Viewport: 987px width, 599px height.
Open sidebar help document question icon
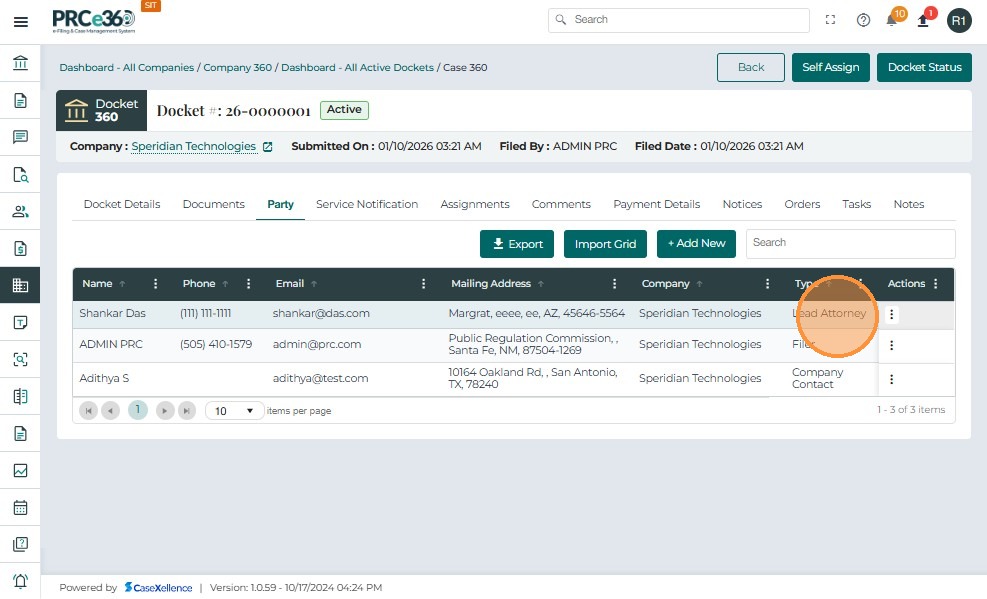coord(20,544)
